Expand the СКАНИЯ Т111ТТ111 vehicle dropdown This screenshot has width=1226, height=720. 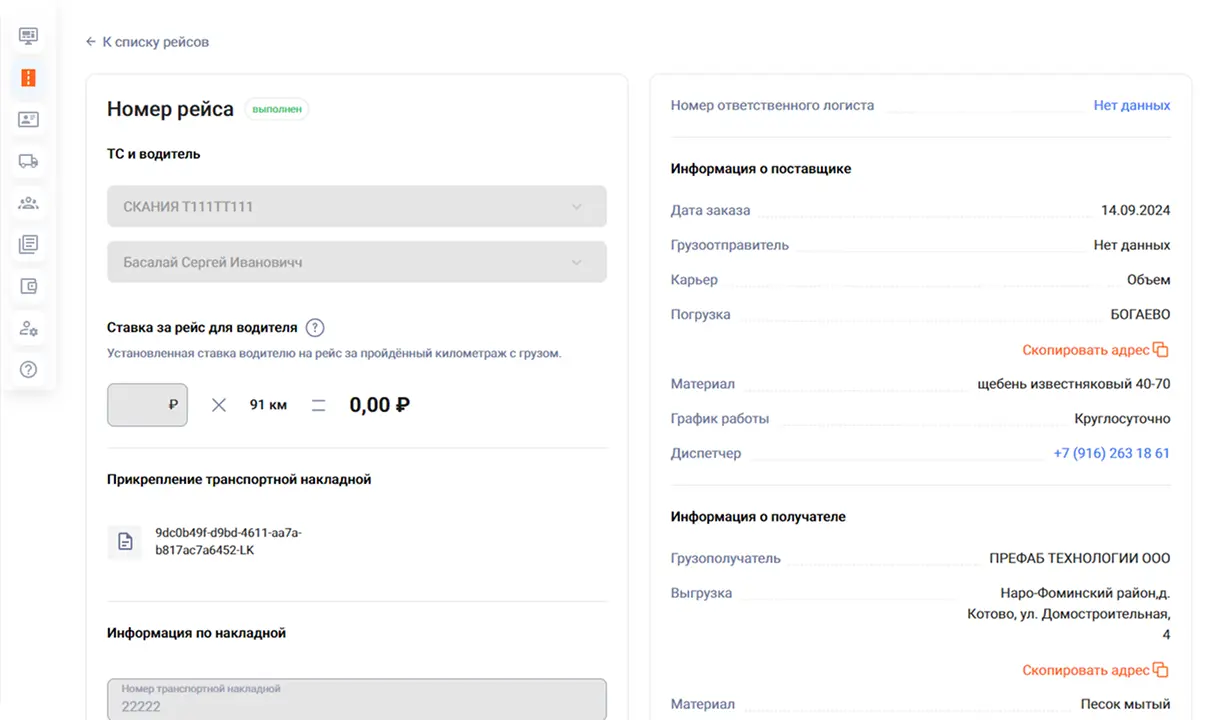click(356, 207)
